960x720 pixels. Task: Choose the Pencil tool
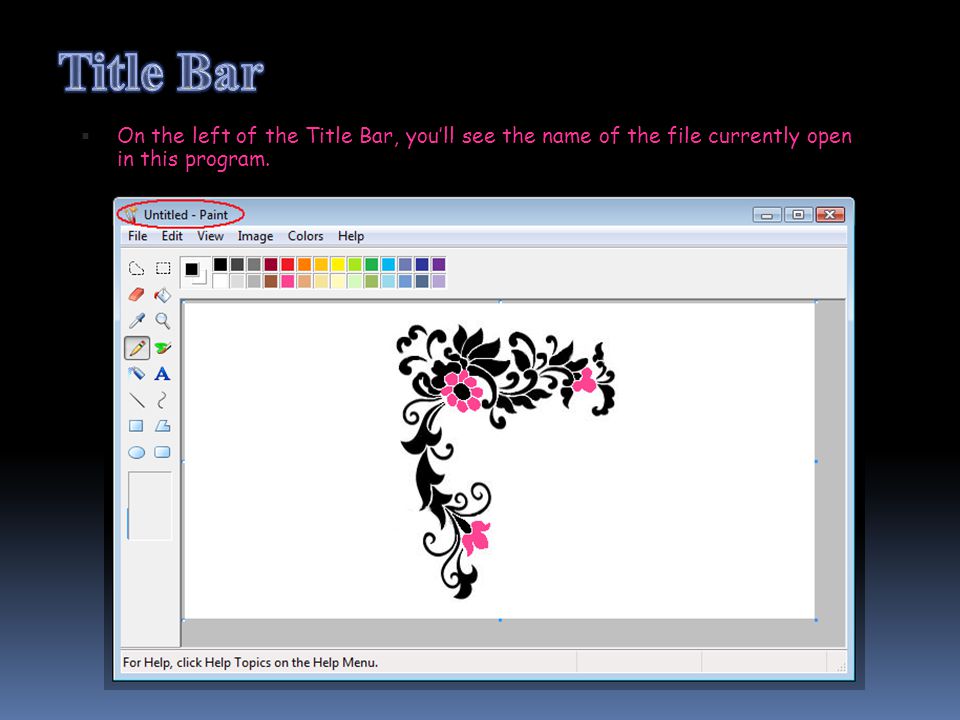tap(136, 348)
